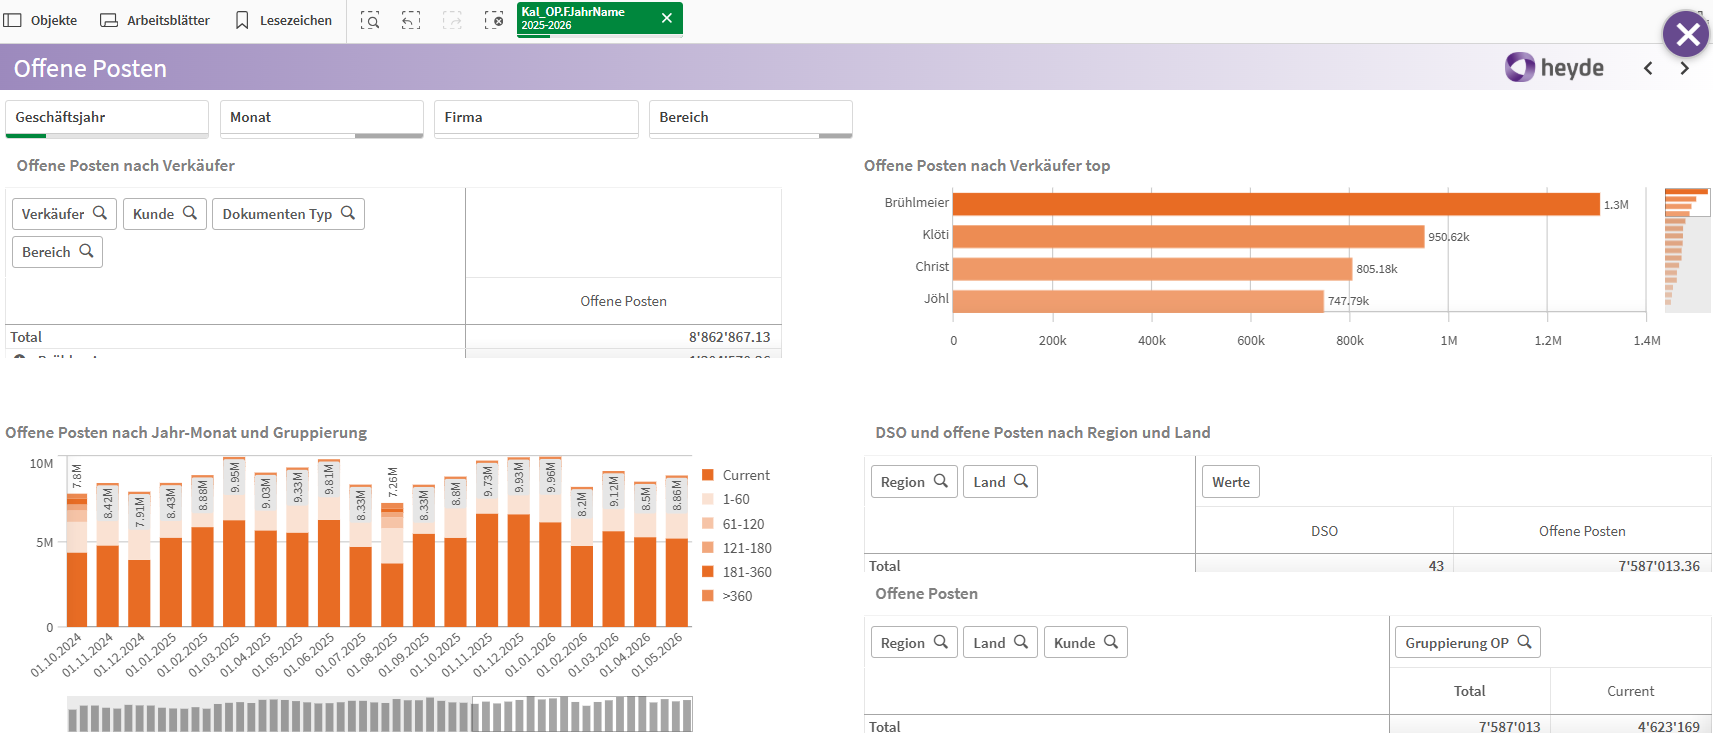Search the Verkäufer dimension
This screenshot has height=741, width=1713.
[100, 213]
